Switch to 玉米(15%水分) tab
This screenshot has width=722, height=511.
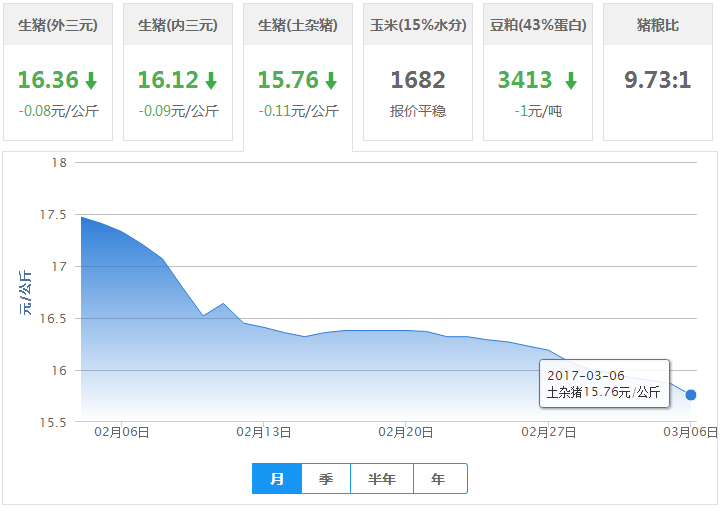(418, 25)
